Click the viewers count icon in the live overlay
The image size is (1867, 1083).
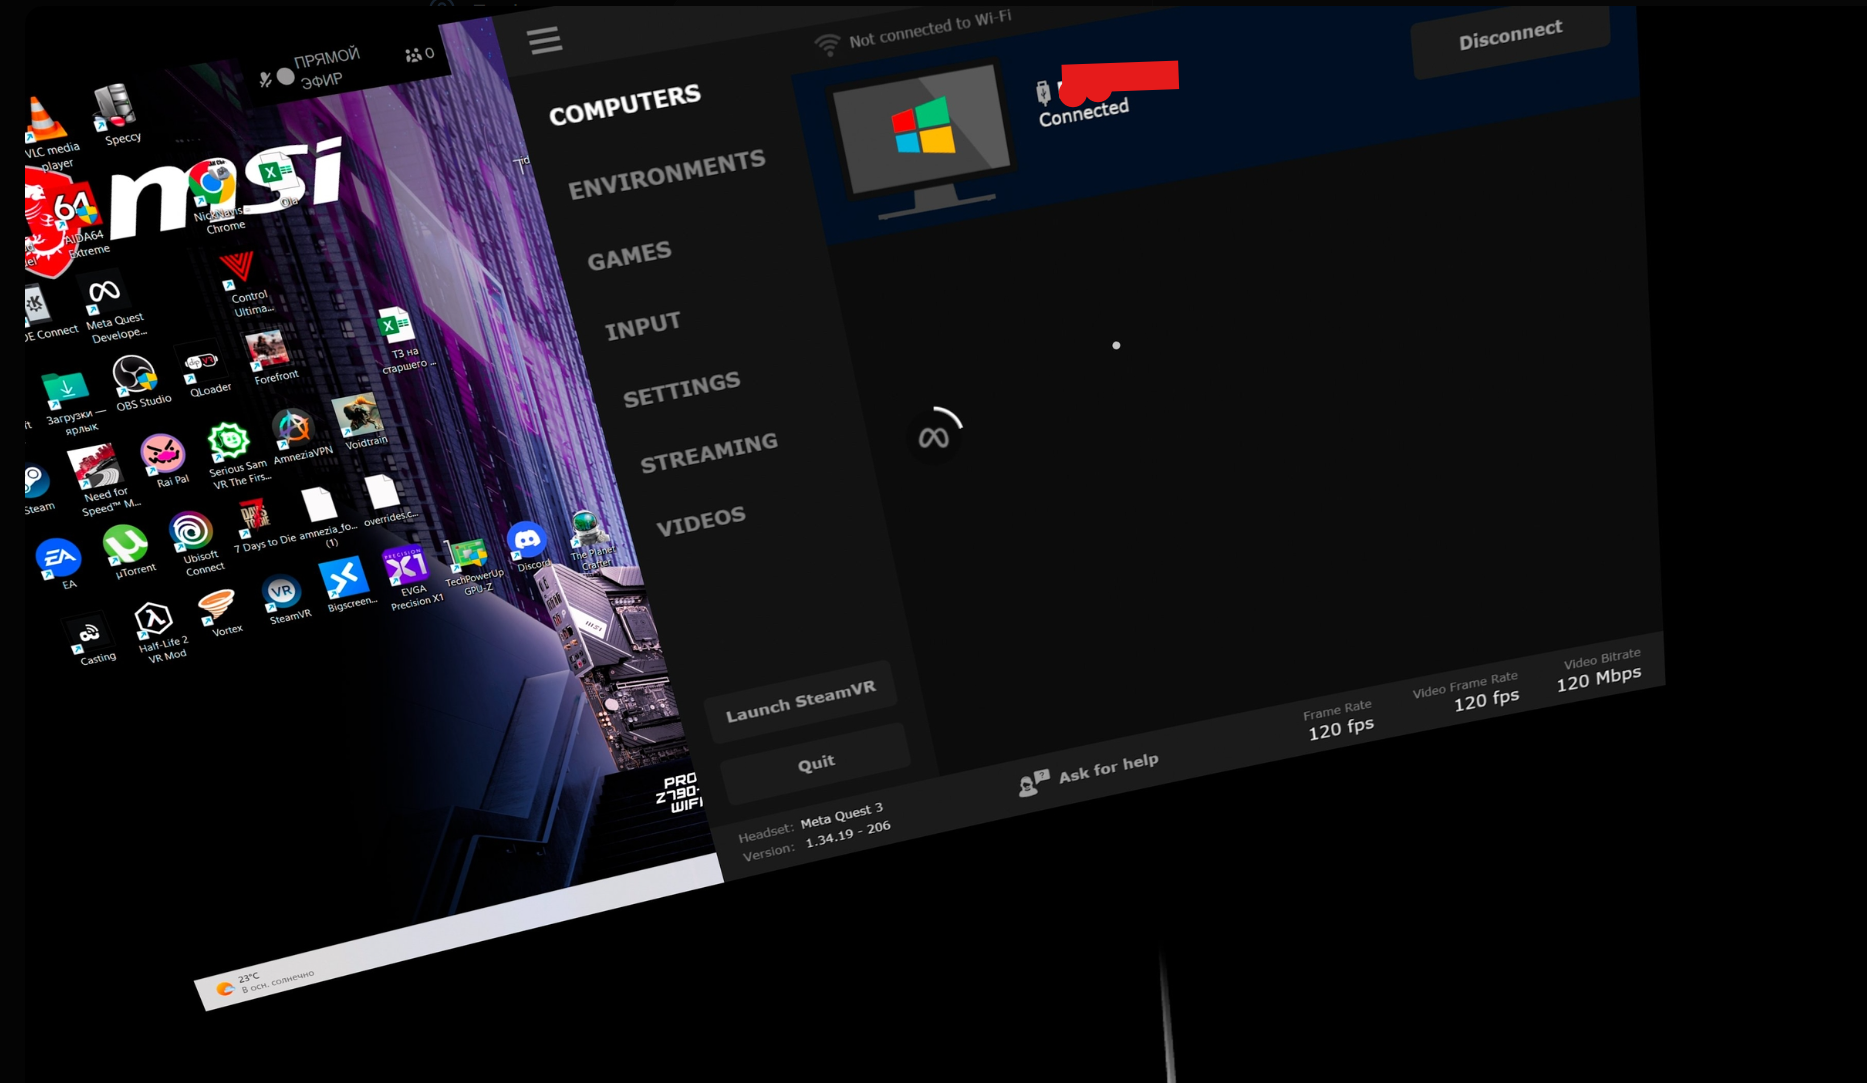pos(413,55)
